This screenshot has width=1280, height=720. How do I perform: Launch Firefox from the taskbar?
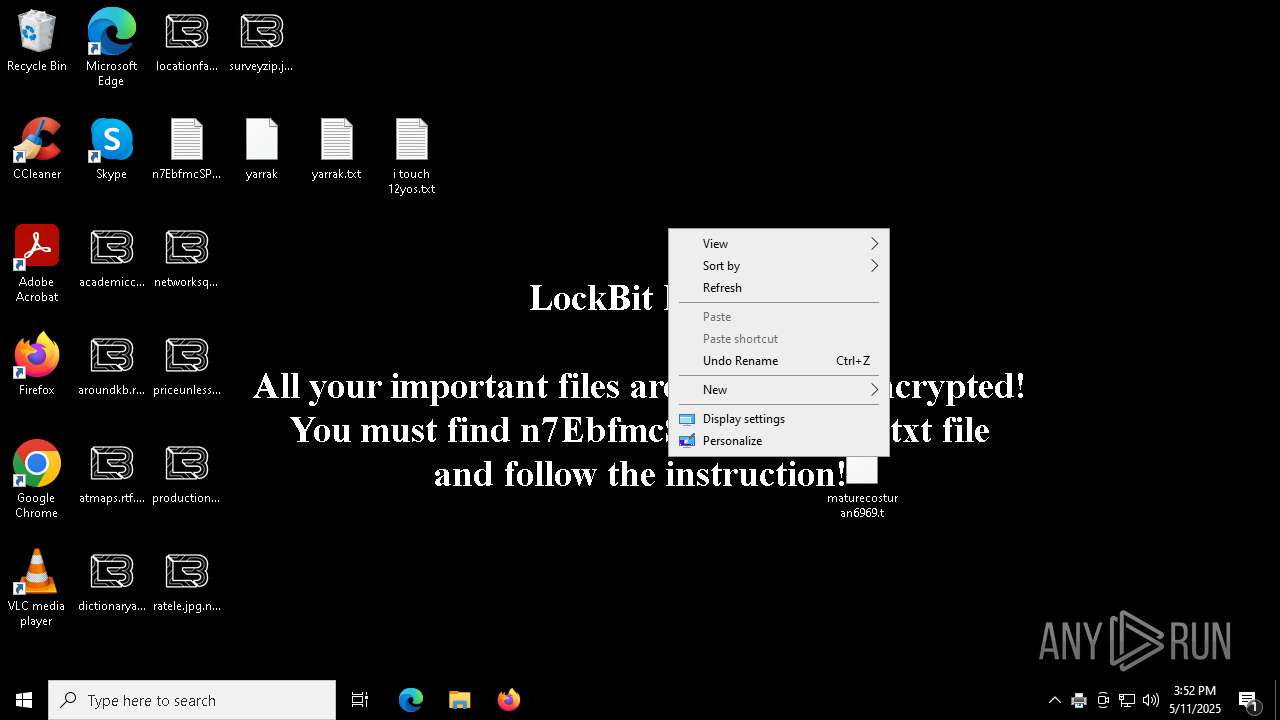tap(508, 700)
